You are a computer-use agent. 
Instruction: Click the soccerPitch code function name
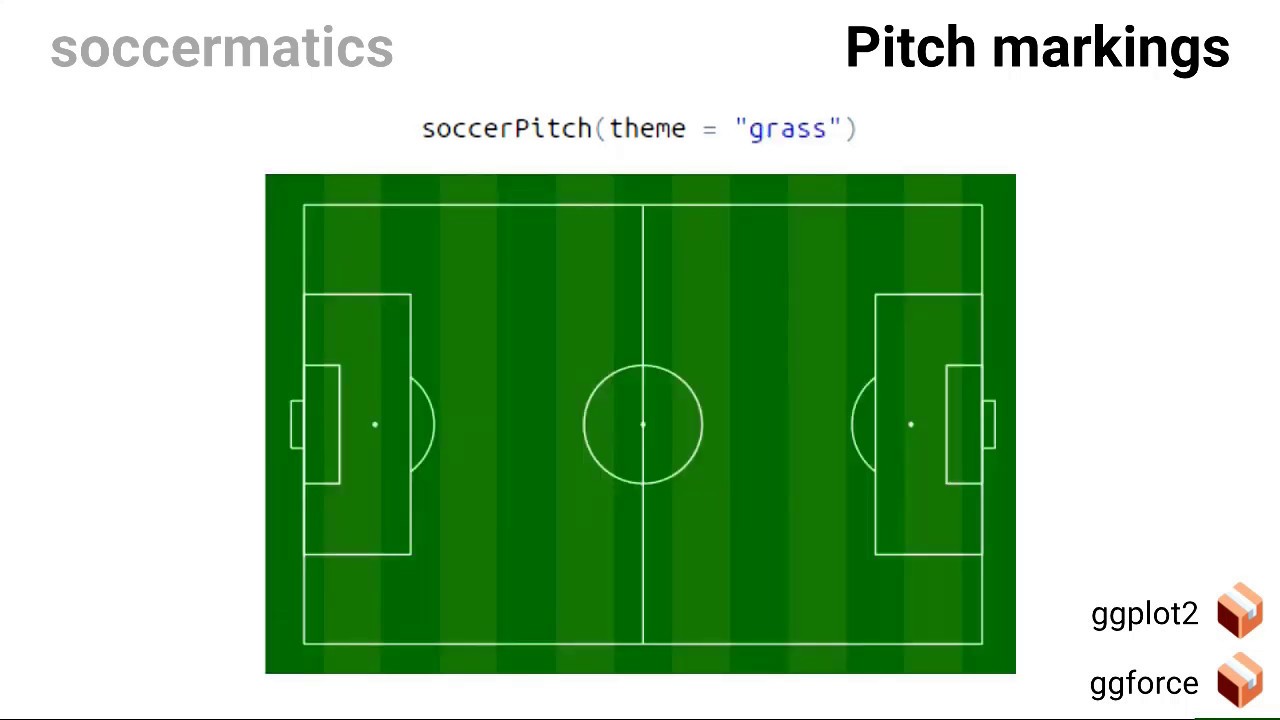pos(506,129)
